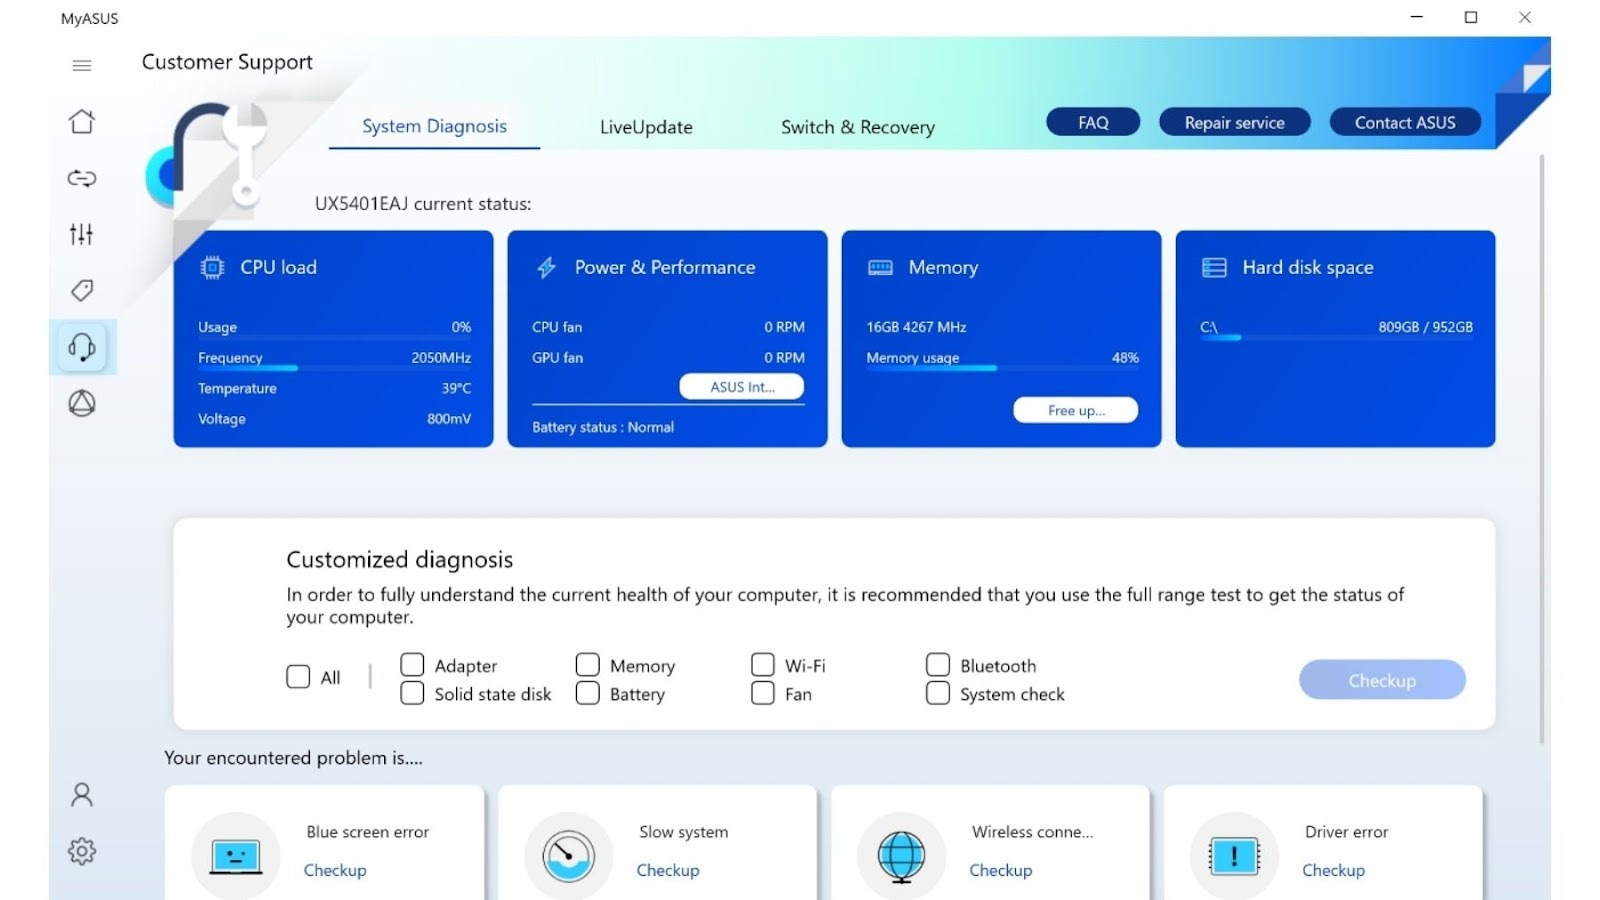The height and width of the screenshot is (900, 1600).
Task: Click Checkup link under Blue screen error
Action: coord(335,870)
